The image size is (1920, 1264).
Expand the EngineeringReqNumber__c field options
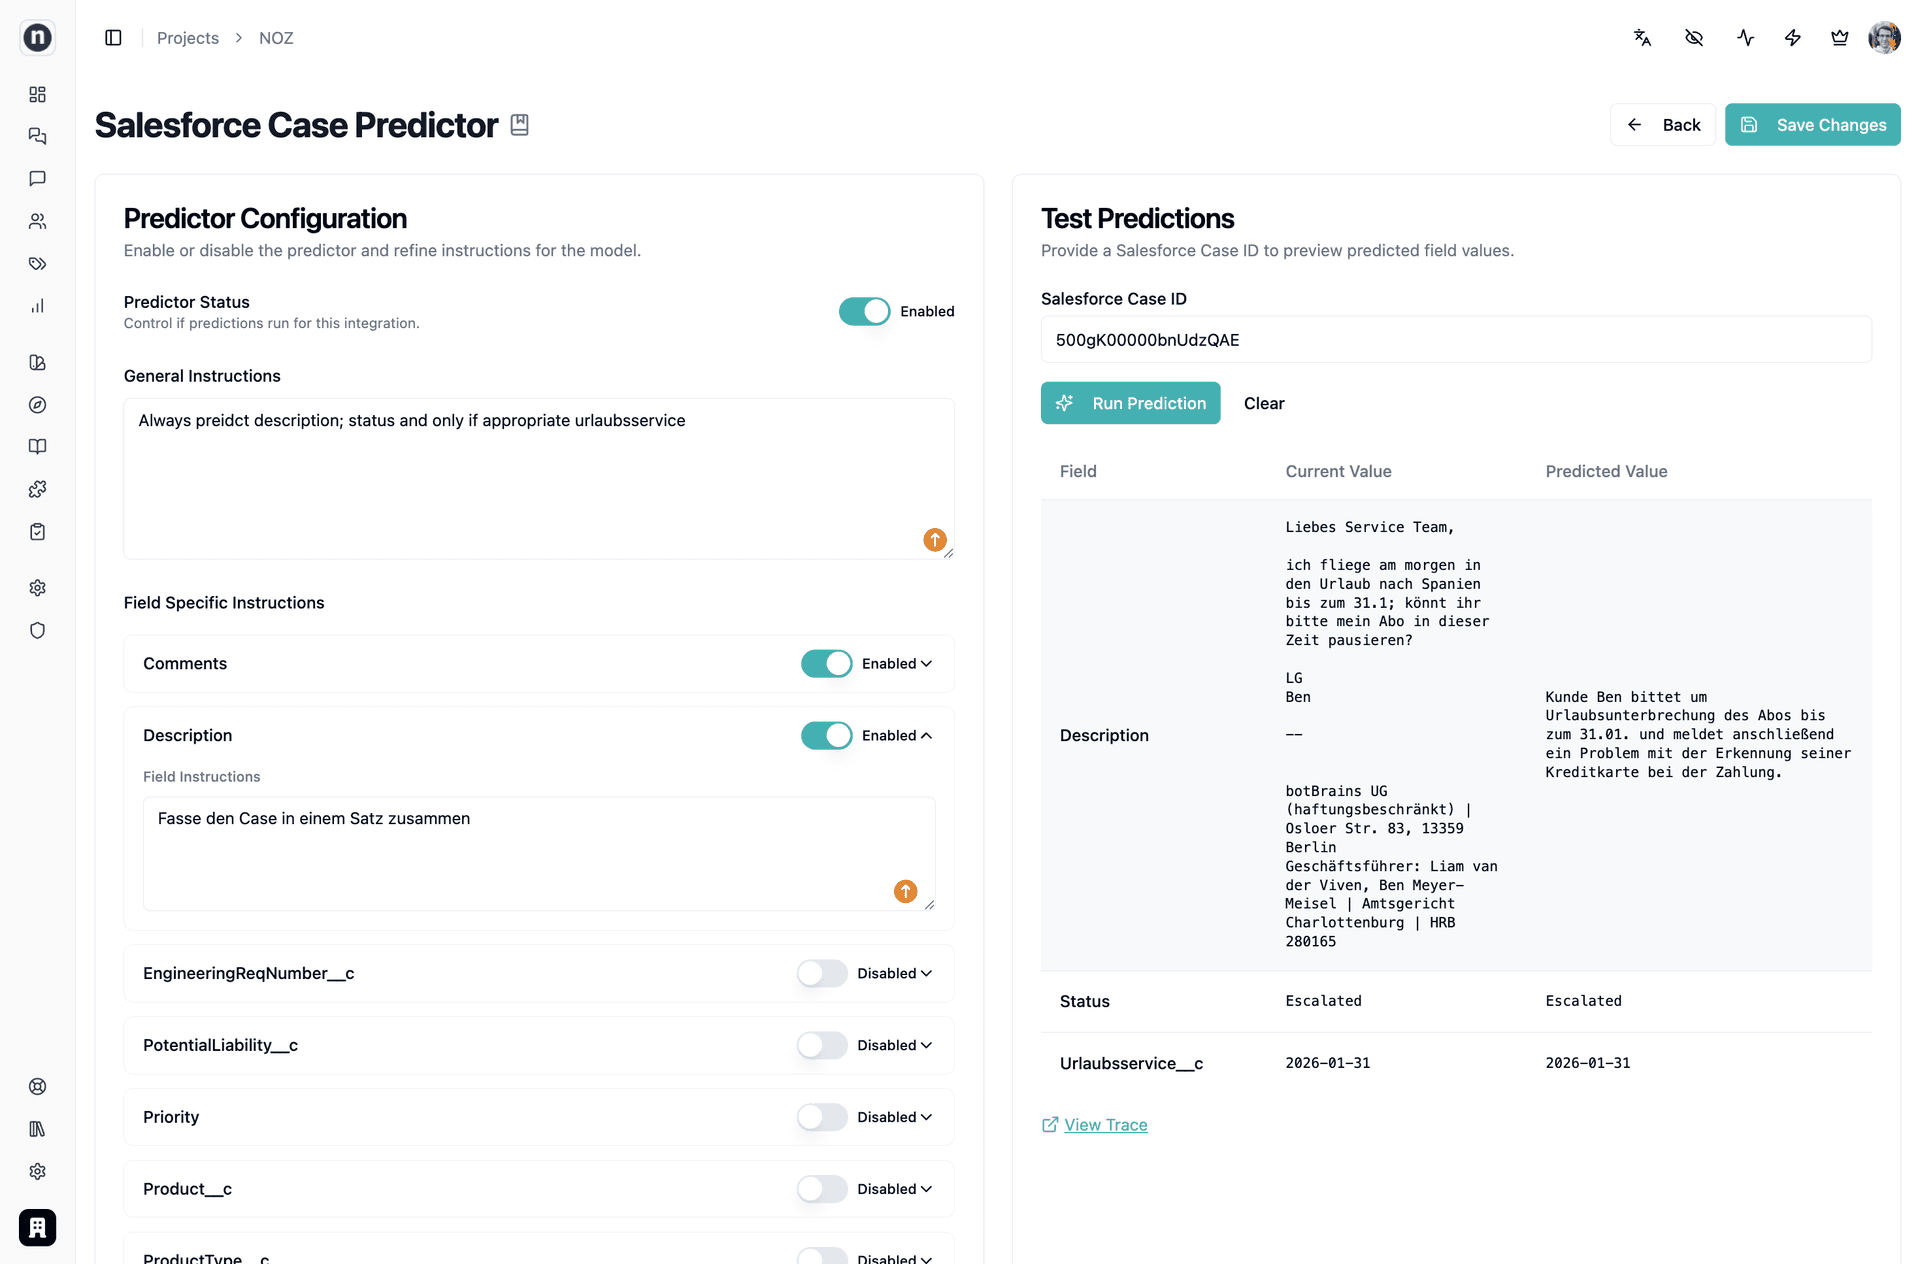coord(925,973)
